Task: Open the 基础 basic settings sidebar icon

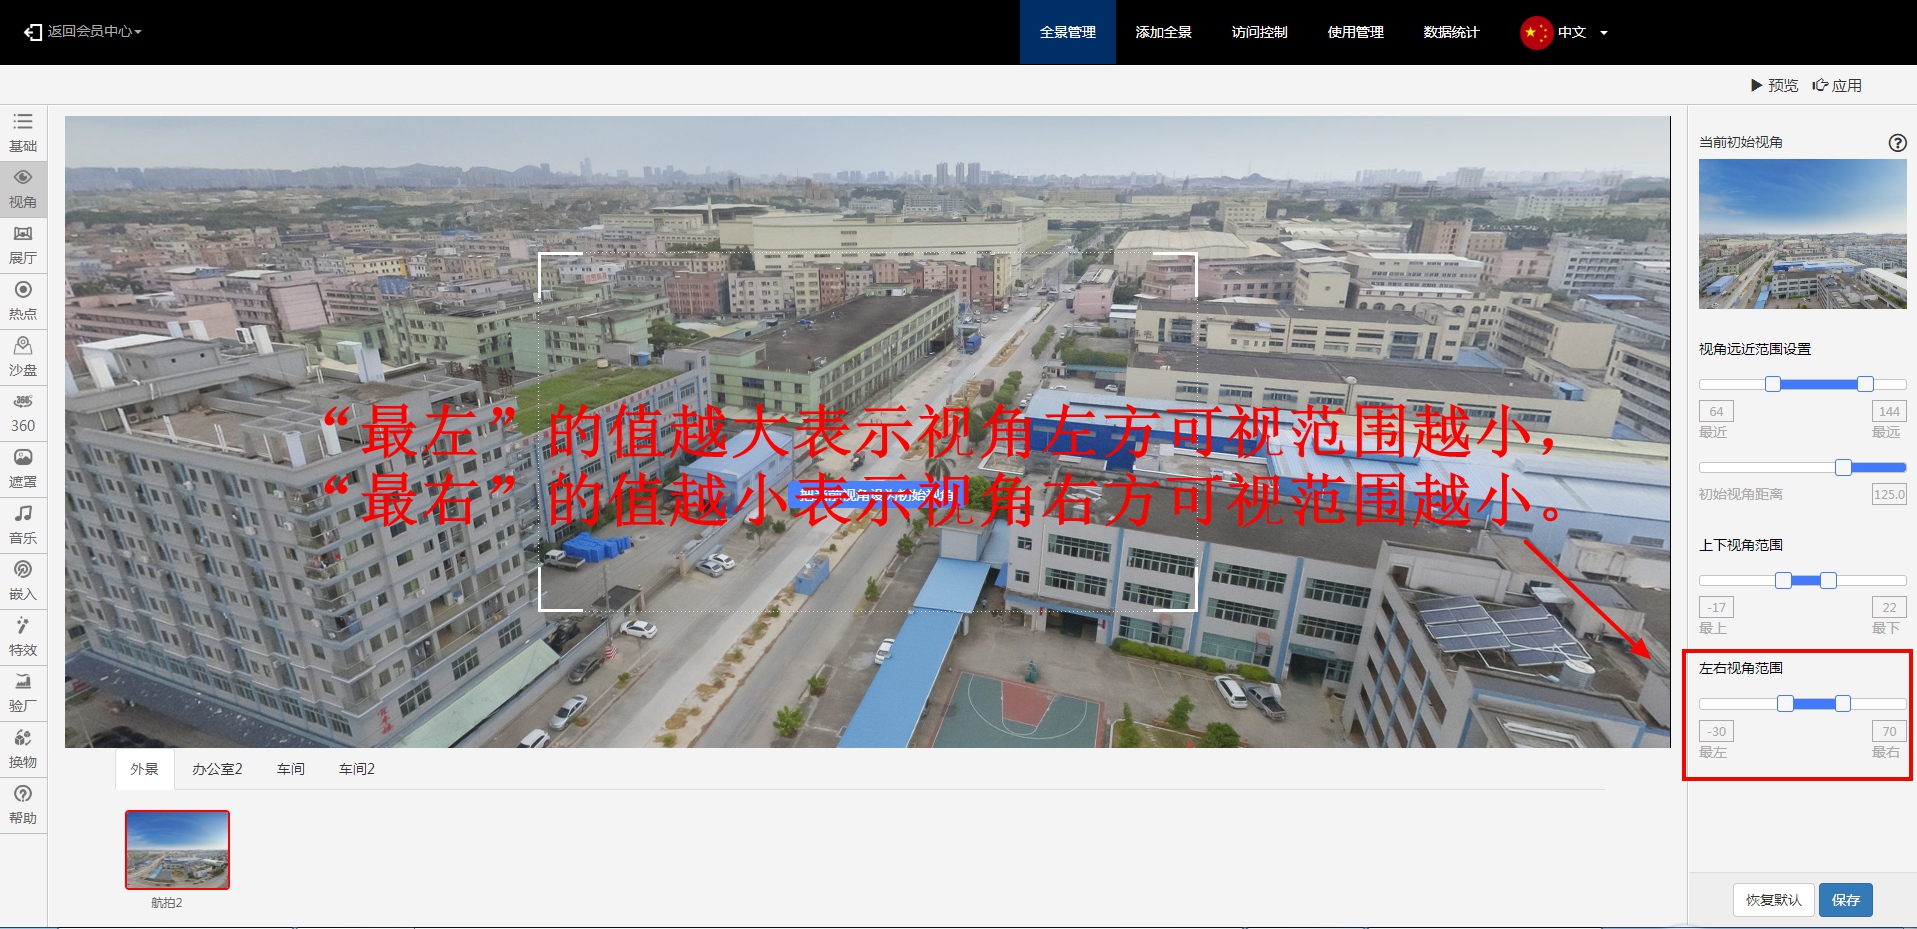Action: (23, 132)
